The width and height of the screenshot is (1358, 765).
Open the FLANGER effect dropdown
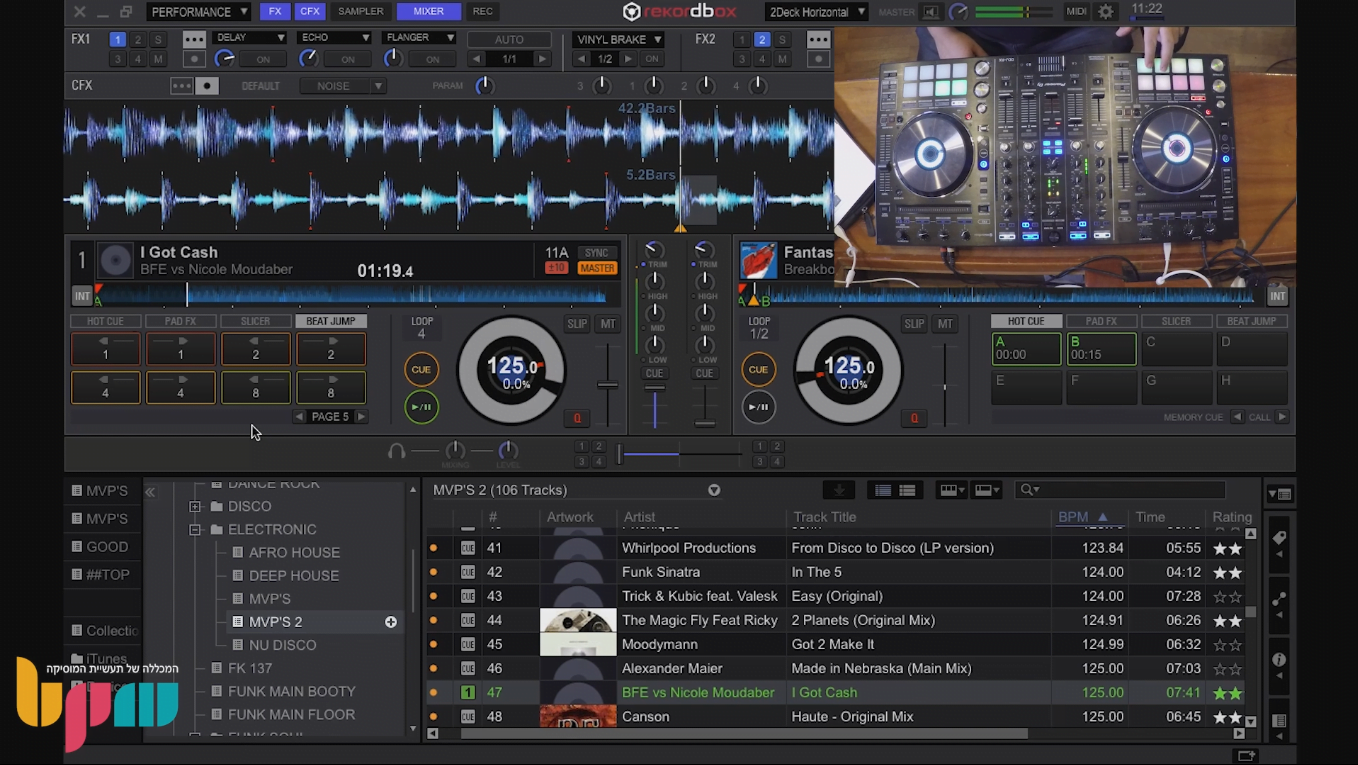(x=418, y=38)
